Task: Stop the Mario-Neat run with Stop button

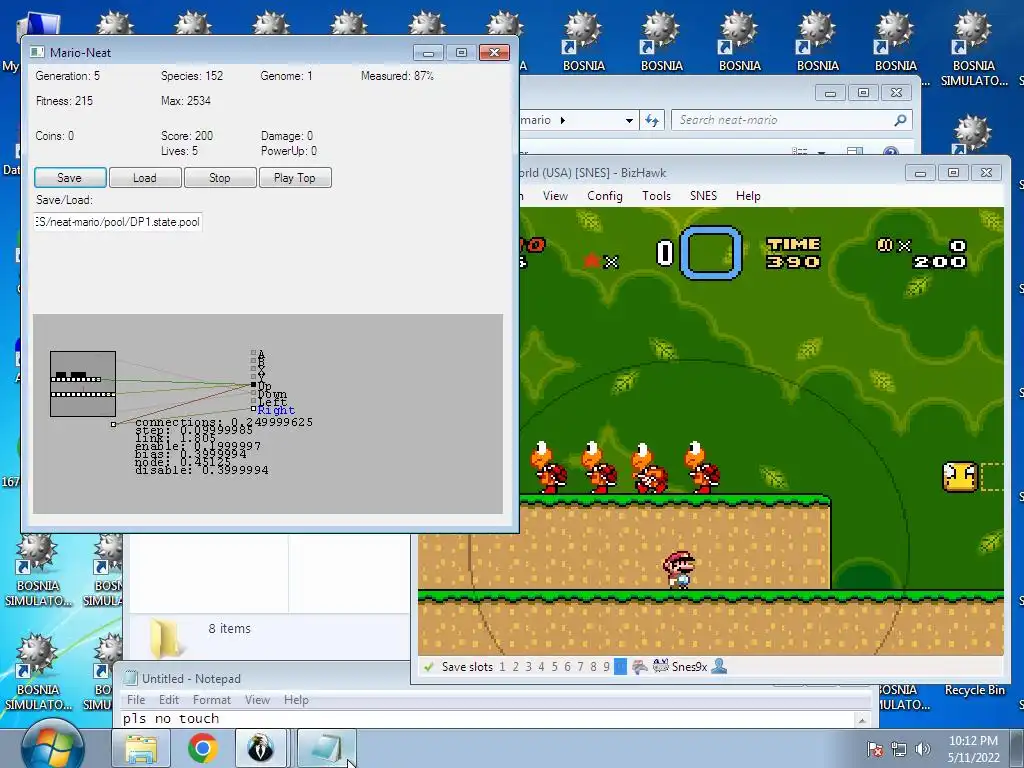Action: coord(219,178)
